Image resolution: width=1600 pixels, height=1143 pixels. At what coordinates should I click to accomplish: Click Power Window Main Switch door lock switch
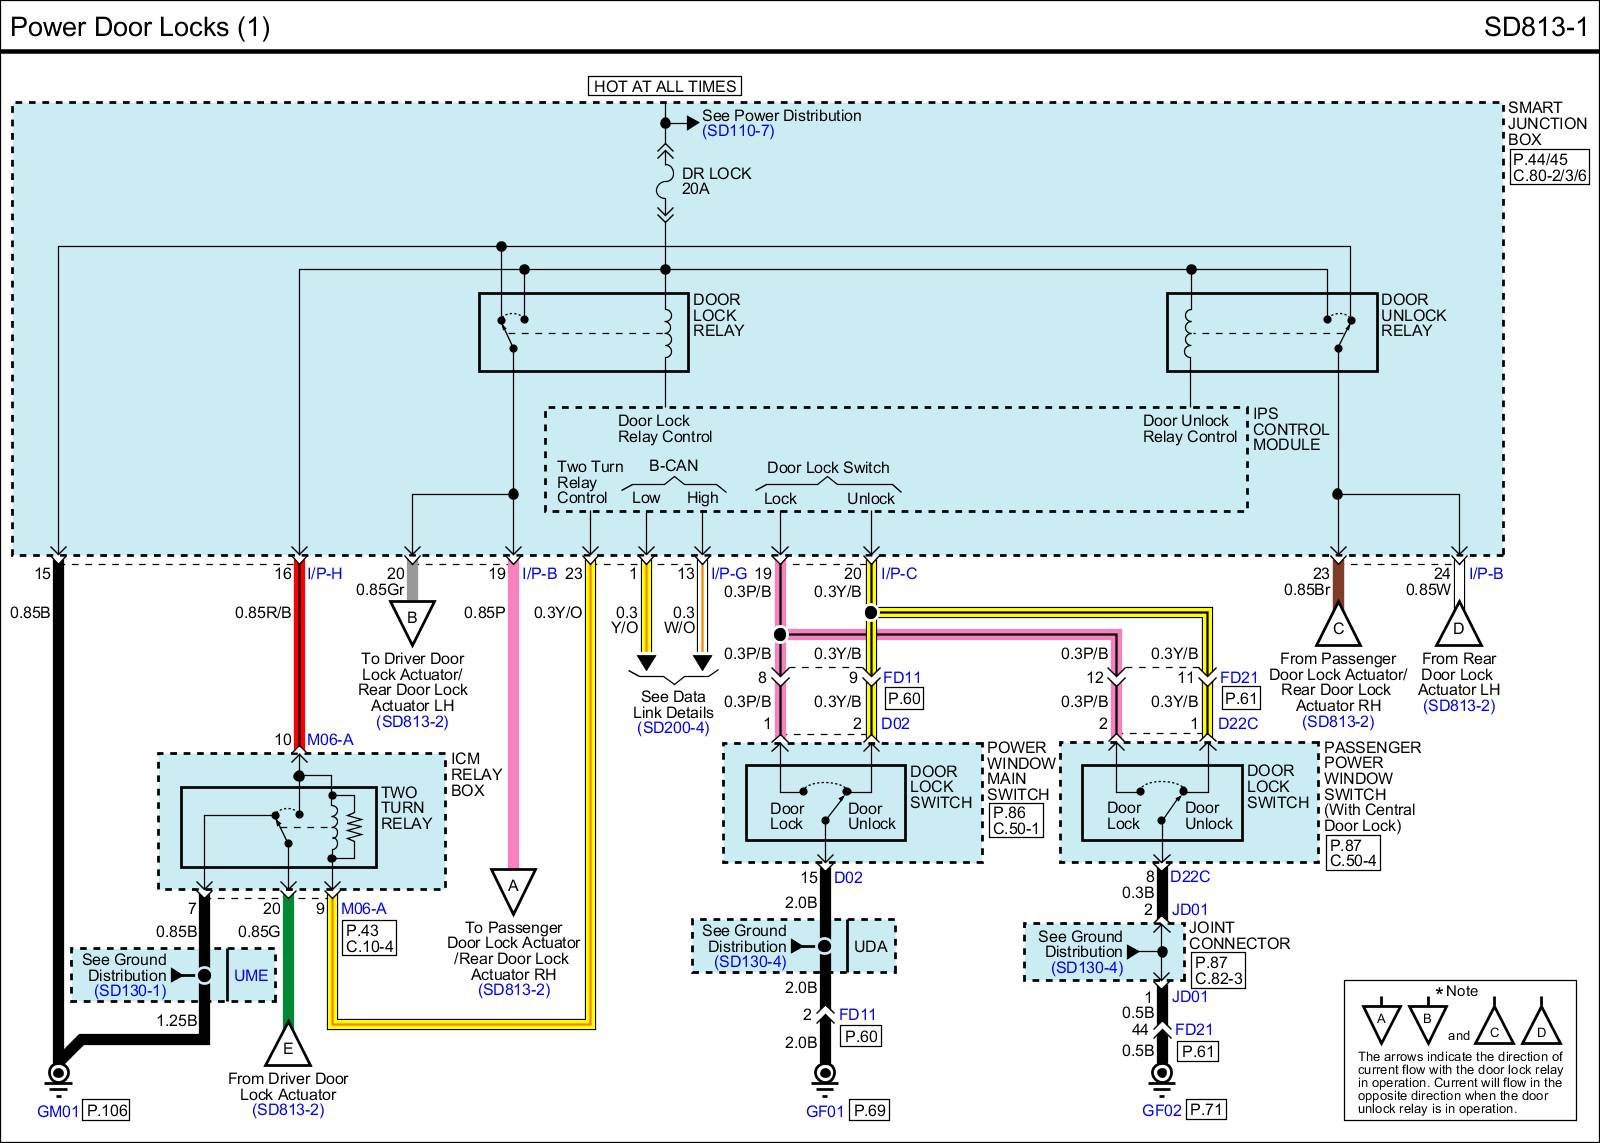click(x=826, y=802)
